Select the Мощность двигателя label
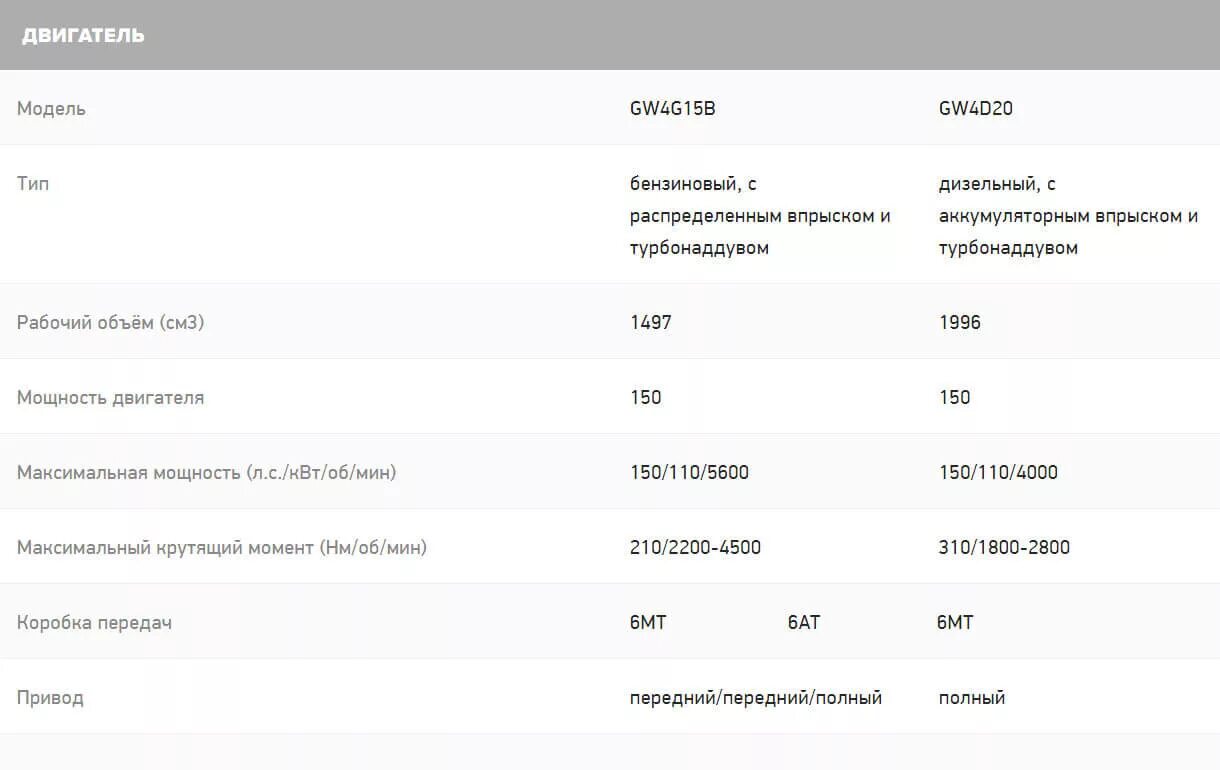 point(110,398)
